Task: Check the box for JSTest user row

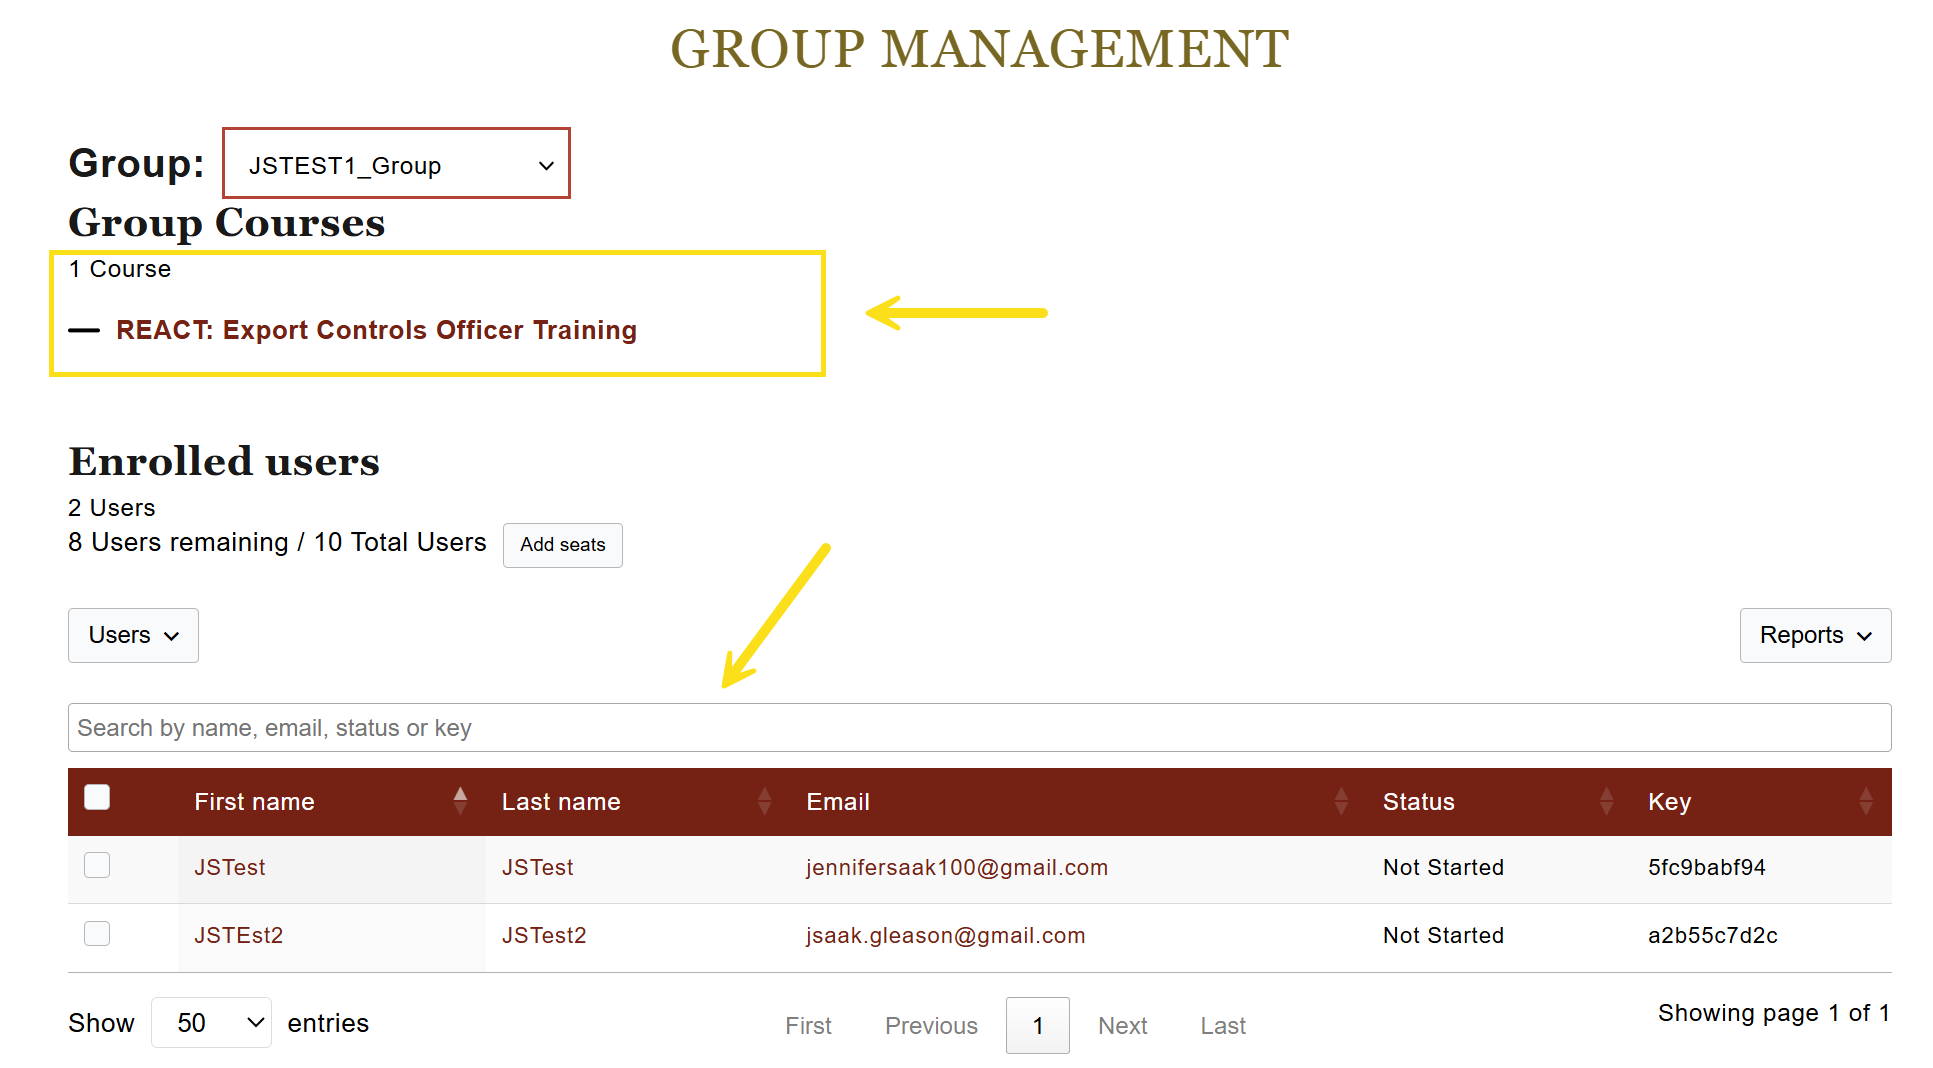Action: [97, 865]
